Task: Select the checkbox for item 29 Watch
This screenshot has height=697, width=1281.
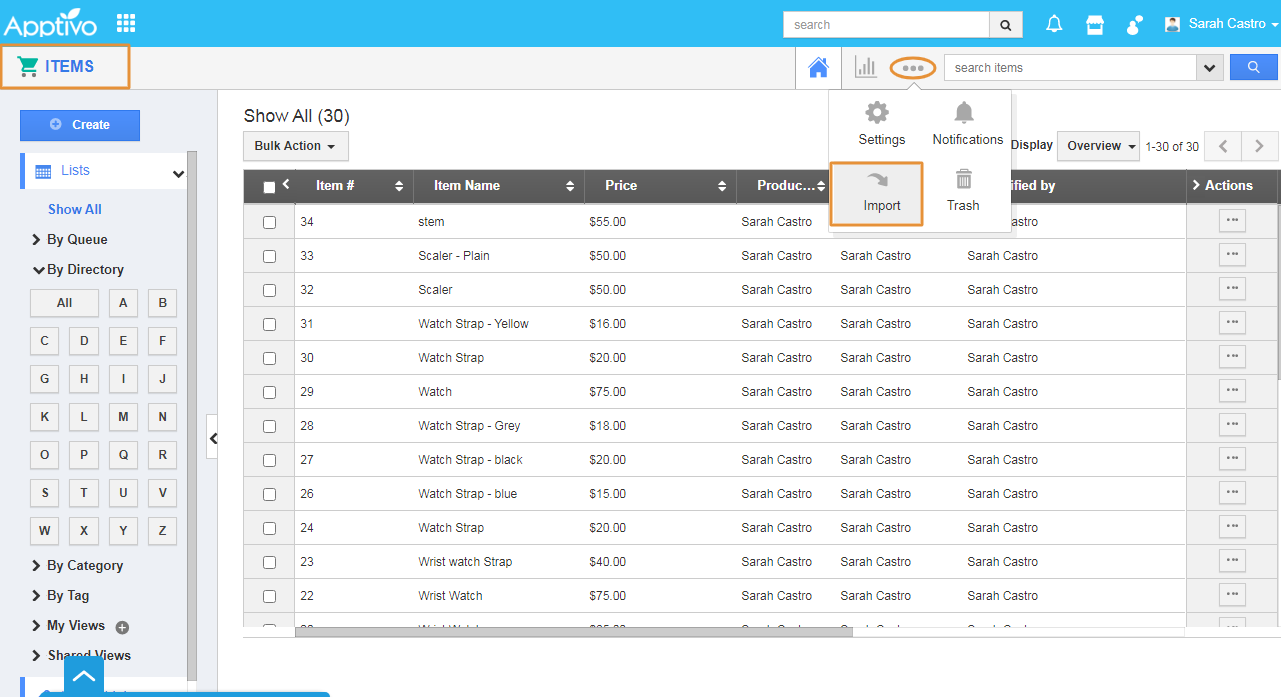Action: click(x=269, y=392)
